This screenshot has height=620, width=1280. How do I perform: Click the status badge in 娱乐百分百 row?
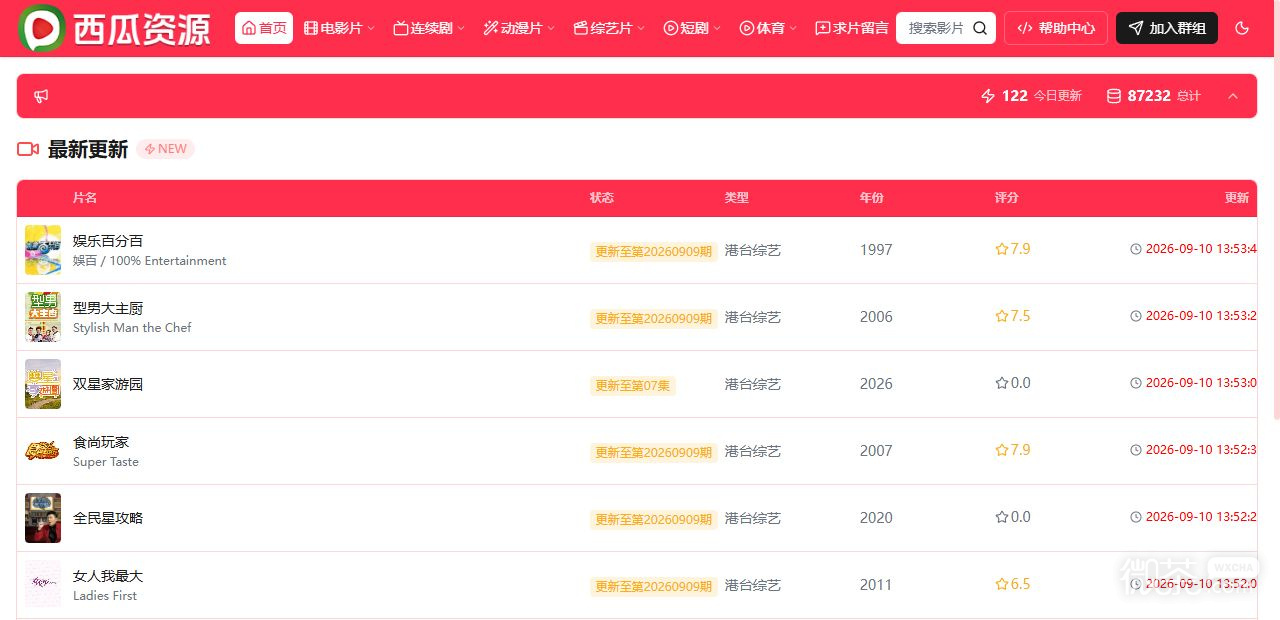[x=654, y=251]
